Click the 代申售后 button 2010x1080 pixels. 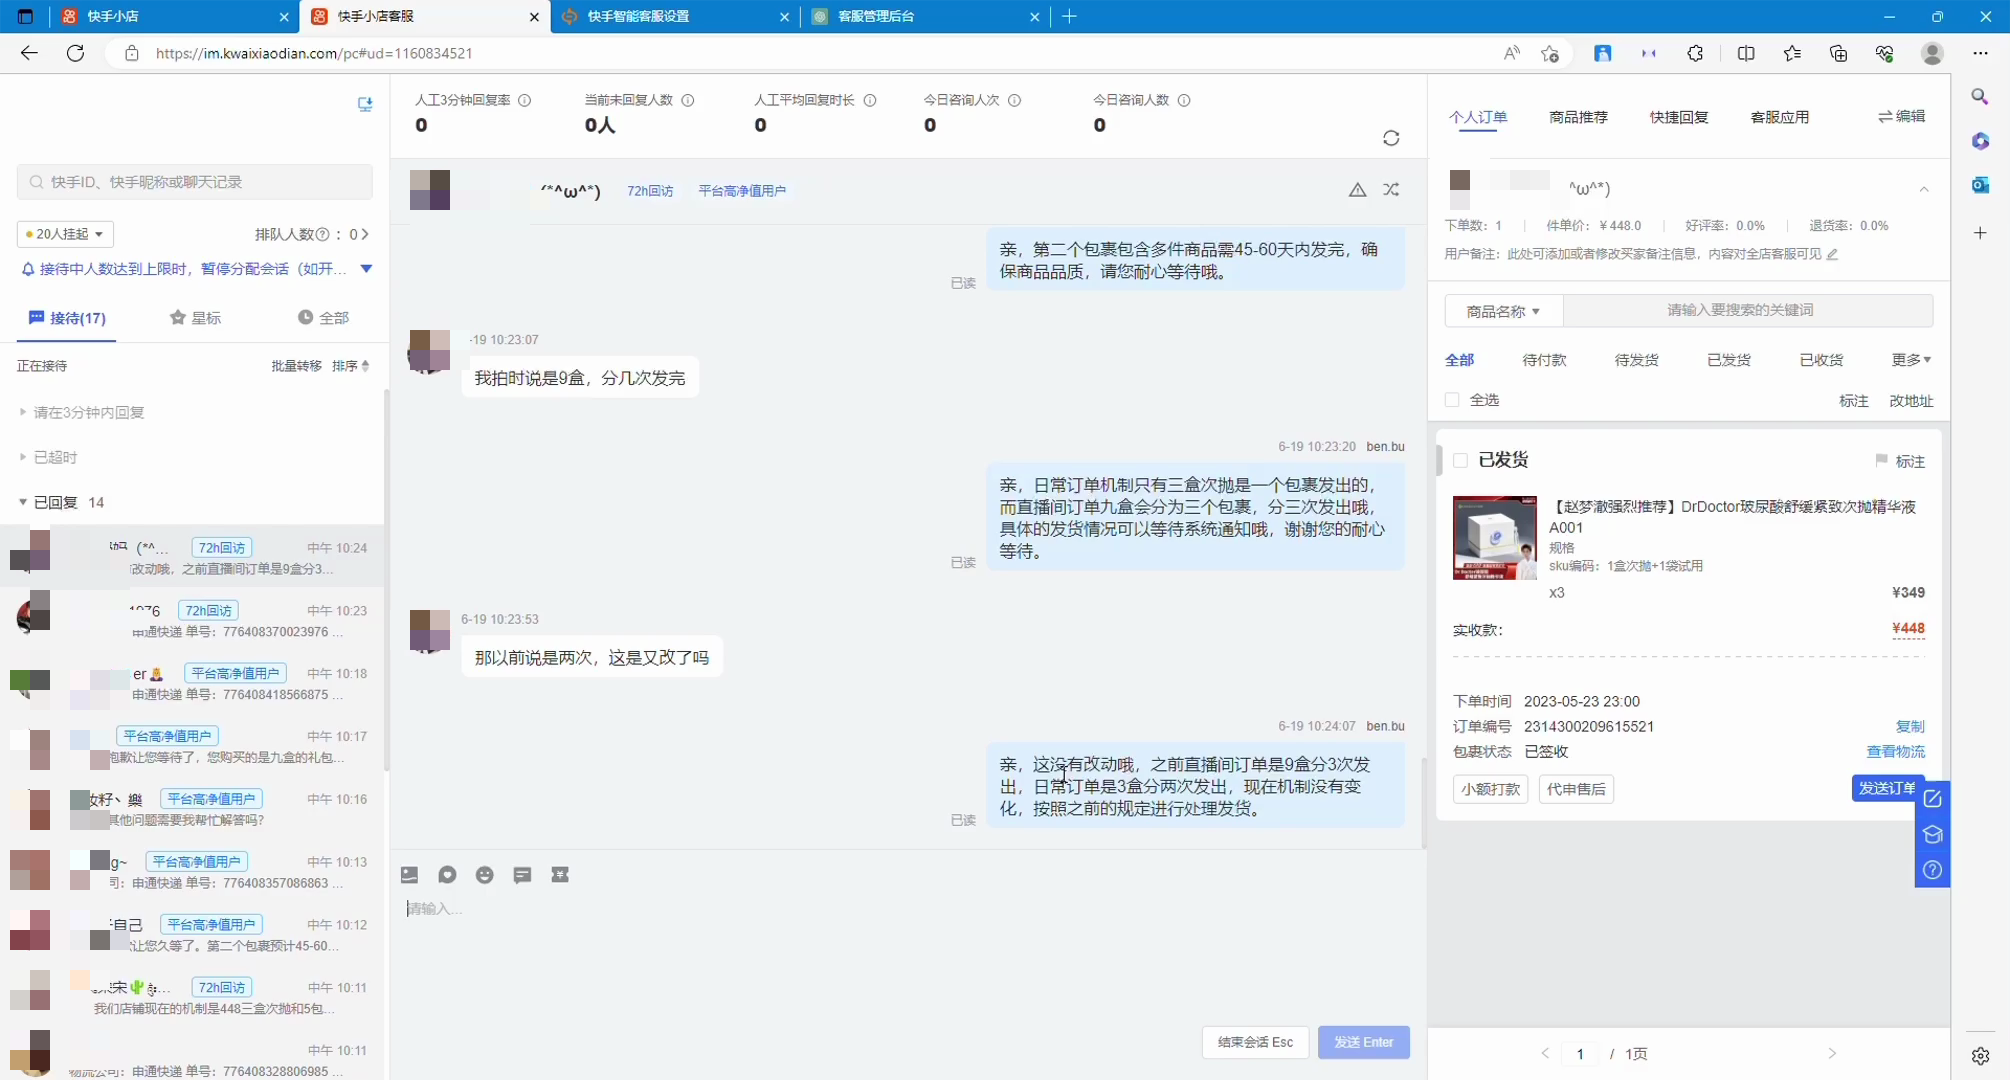click(x=1576, y=789)
